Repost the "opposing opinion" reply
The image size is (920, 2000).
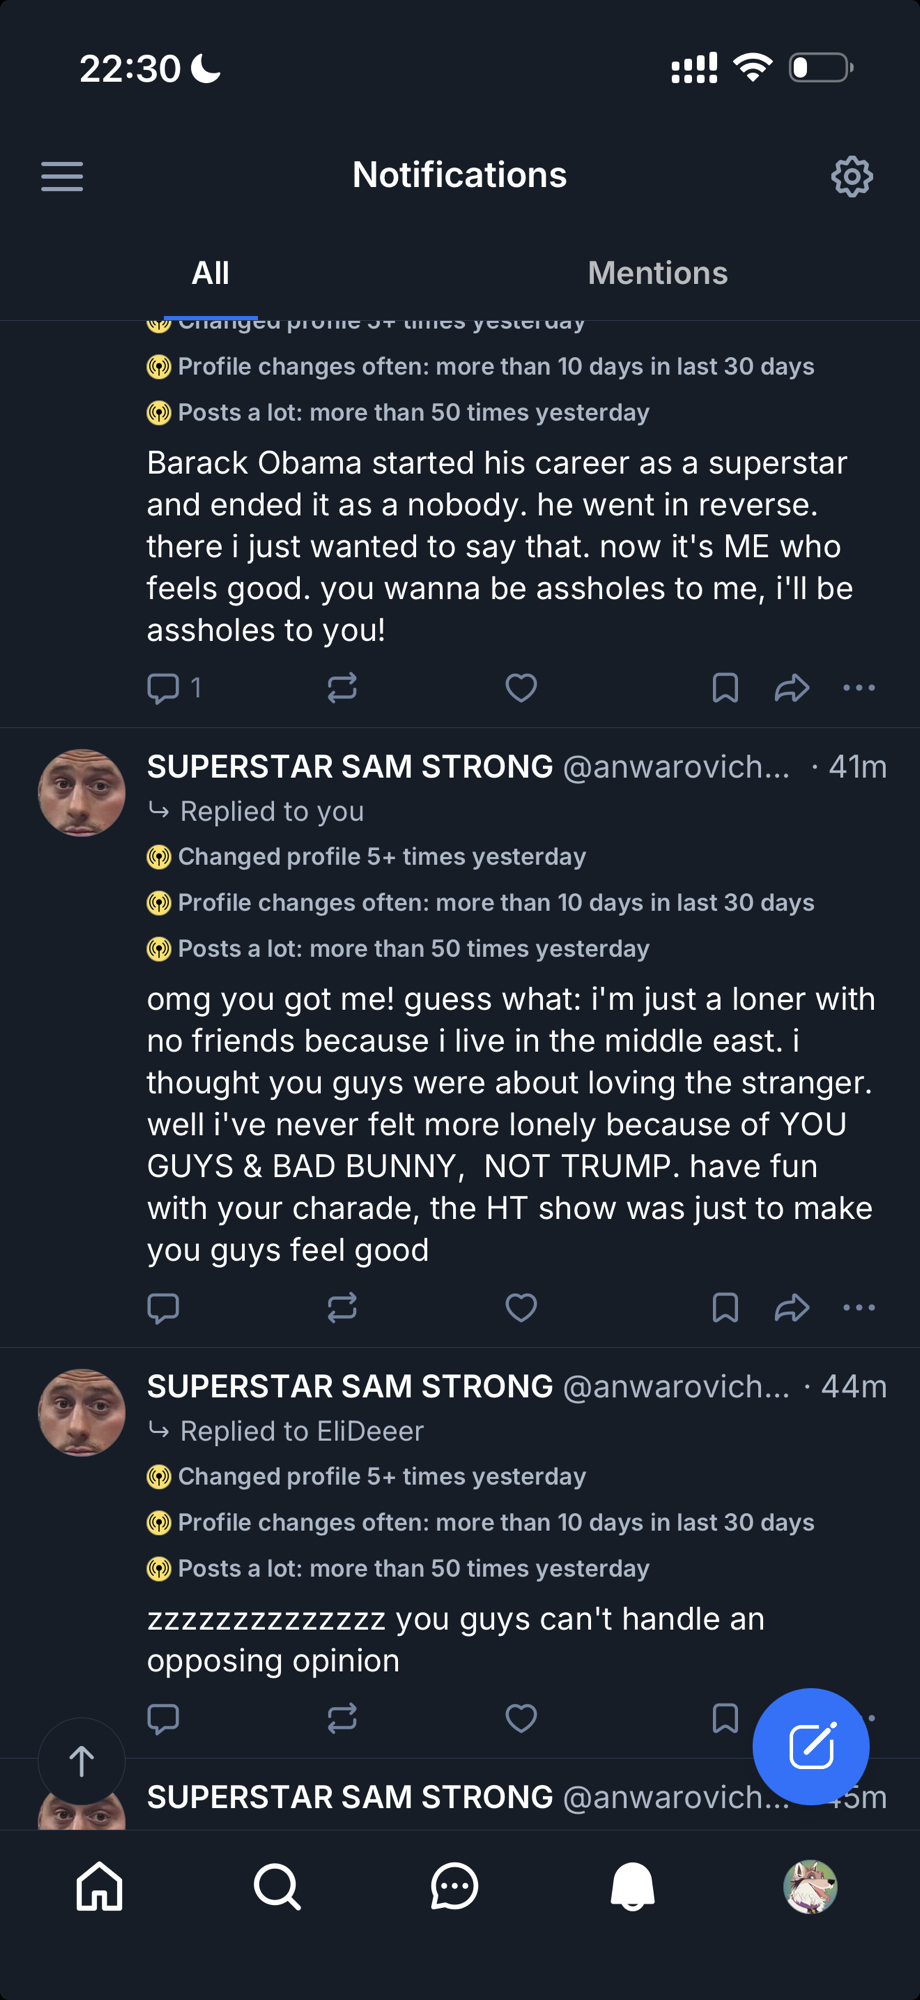(342, 1718)
